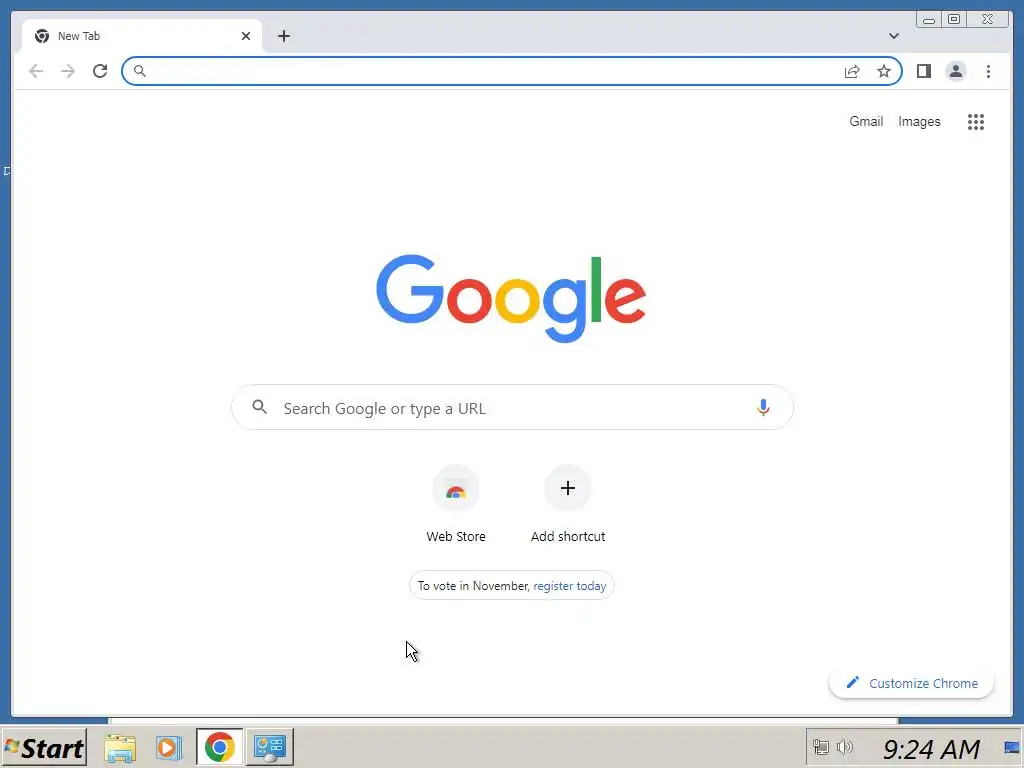Screen dimensions: 1024x768
Task: Click the magnifier in Google search box
Action: 260,408
